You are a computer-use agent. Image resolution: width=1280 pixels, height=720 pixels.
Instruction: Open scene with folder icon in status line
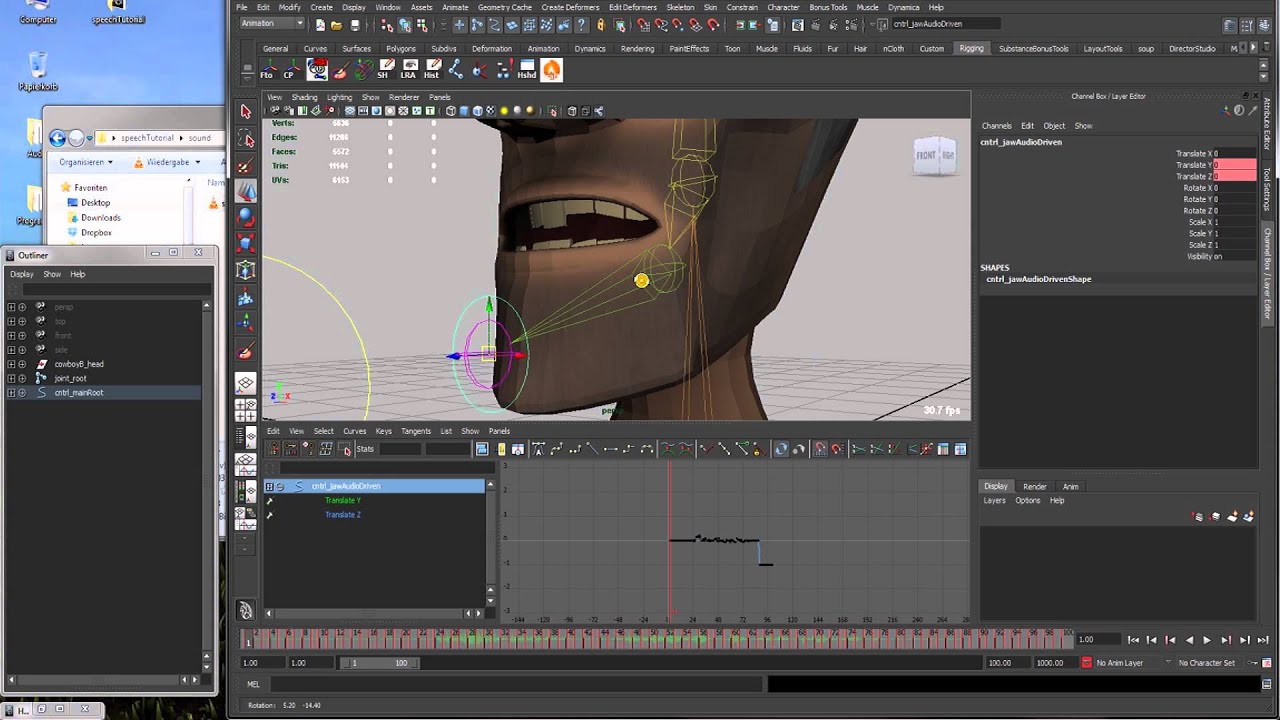(337, 25)
